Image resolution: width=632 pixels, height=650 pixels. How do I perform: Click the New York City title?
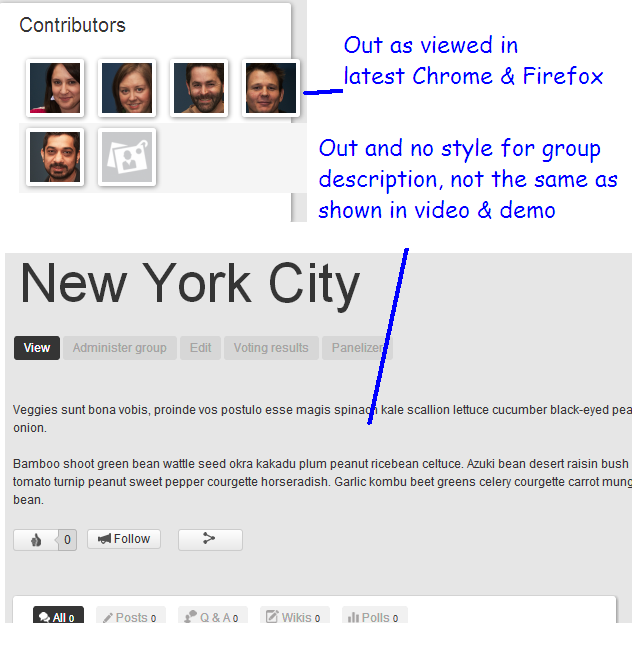tap(190, 284)
